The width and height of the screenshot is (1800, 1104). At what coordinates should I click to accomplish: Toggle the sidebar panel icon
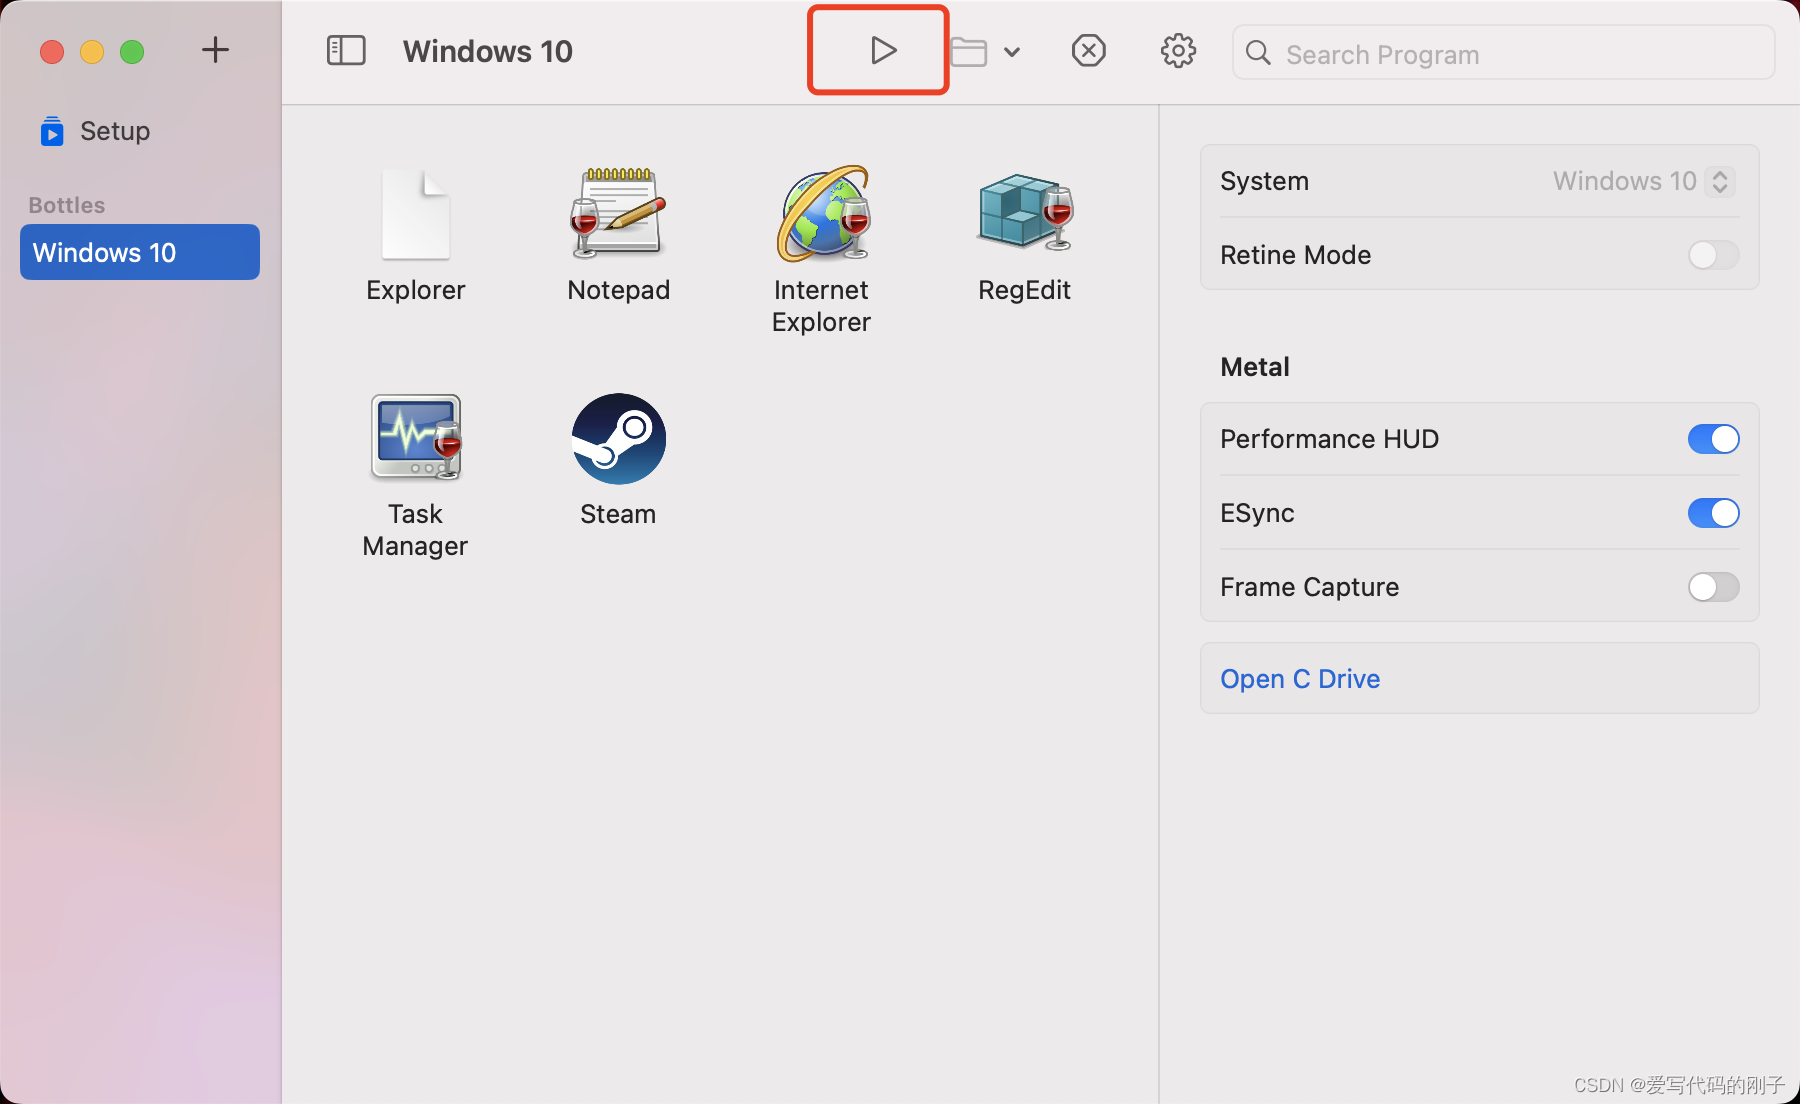click(x=346, y=50)
